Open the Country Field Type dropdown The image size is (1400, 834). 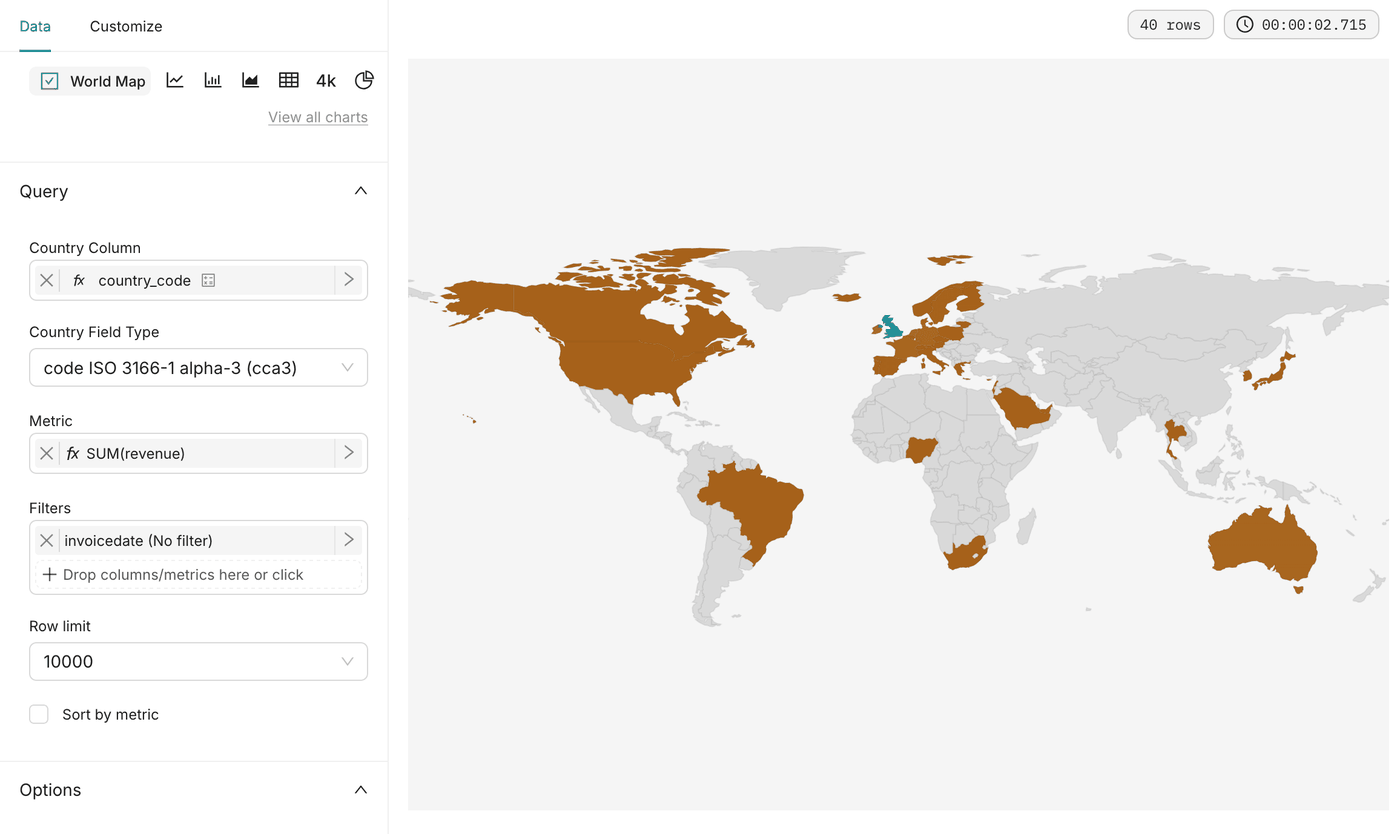[x=198, y=367]
